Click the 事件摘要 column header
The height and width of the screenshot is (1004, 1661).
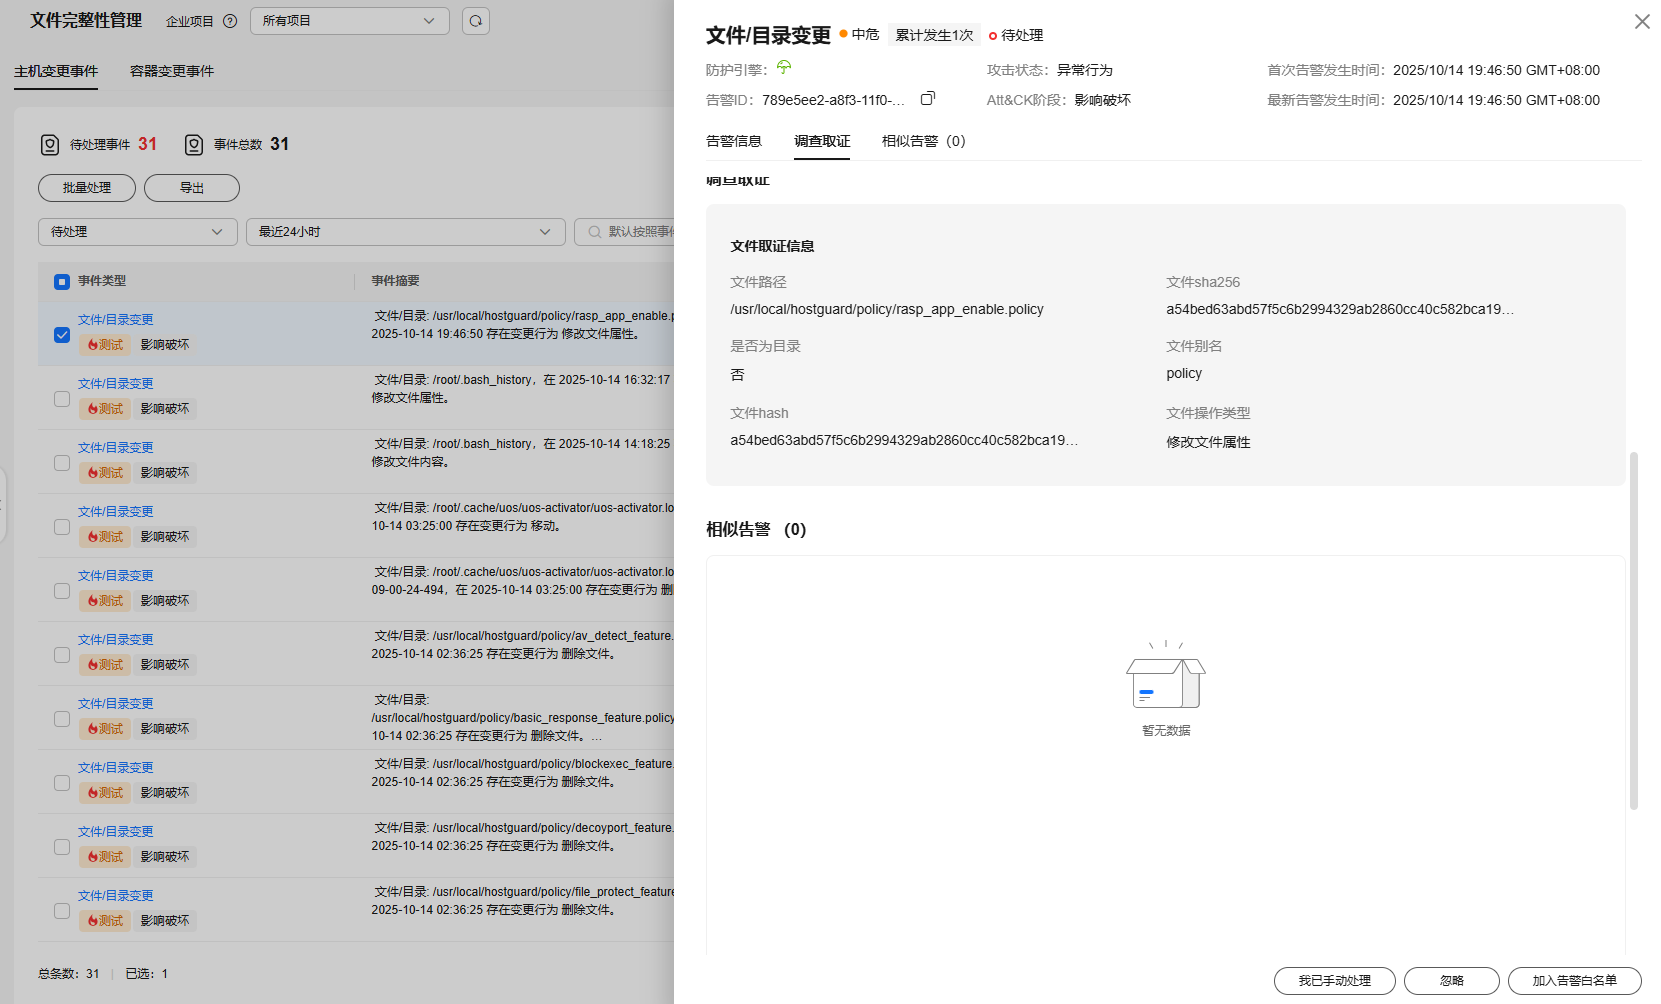pyautogui.click(x=395, y=281)
